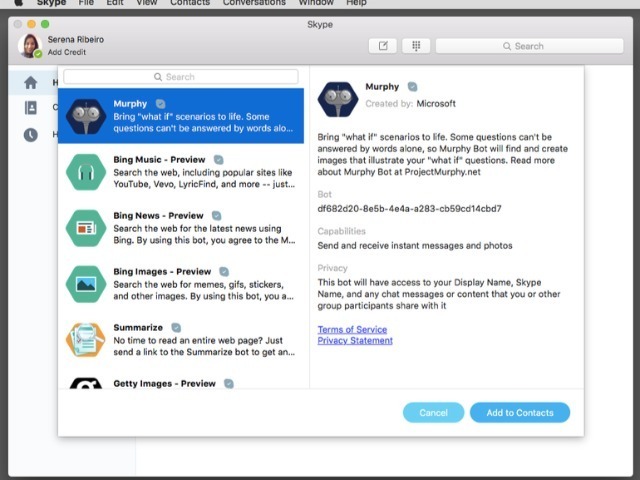Screen dimensions: 640x480
Task: Open the Help menu
Action: point(356,2)
